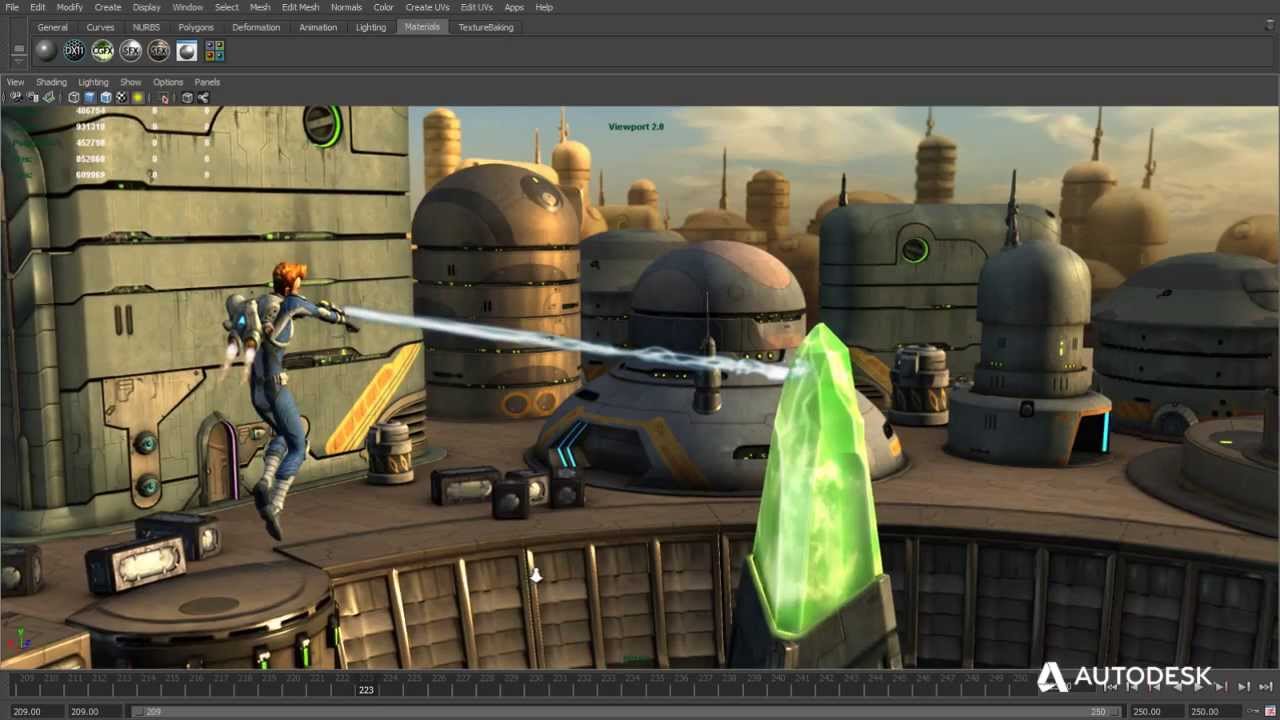The height and width of the screenshot is (720, 1280).
Task: Click the Viewport 2.0 label in the viewport
Action: click(x=636, y=127)
